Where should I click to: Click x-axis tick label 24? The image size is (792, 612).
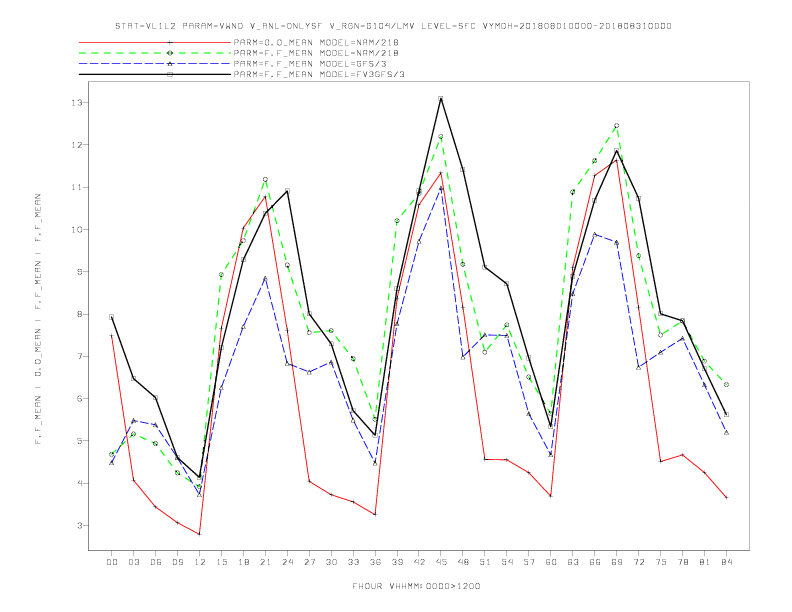coord(287,562)
